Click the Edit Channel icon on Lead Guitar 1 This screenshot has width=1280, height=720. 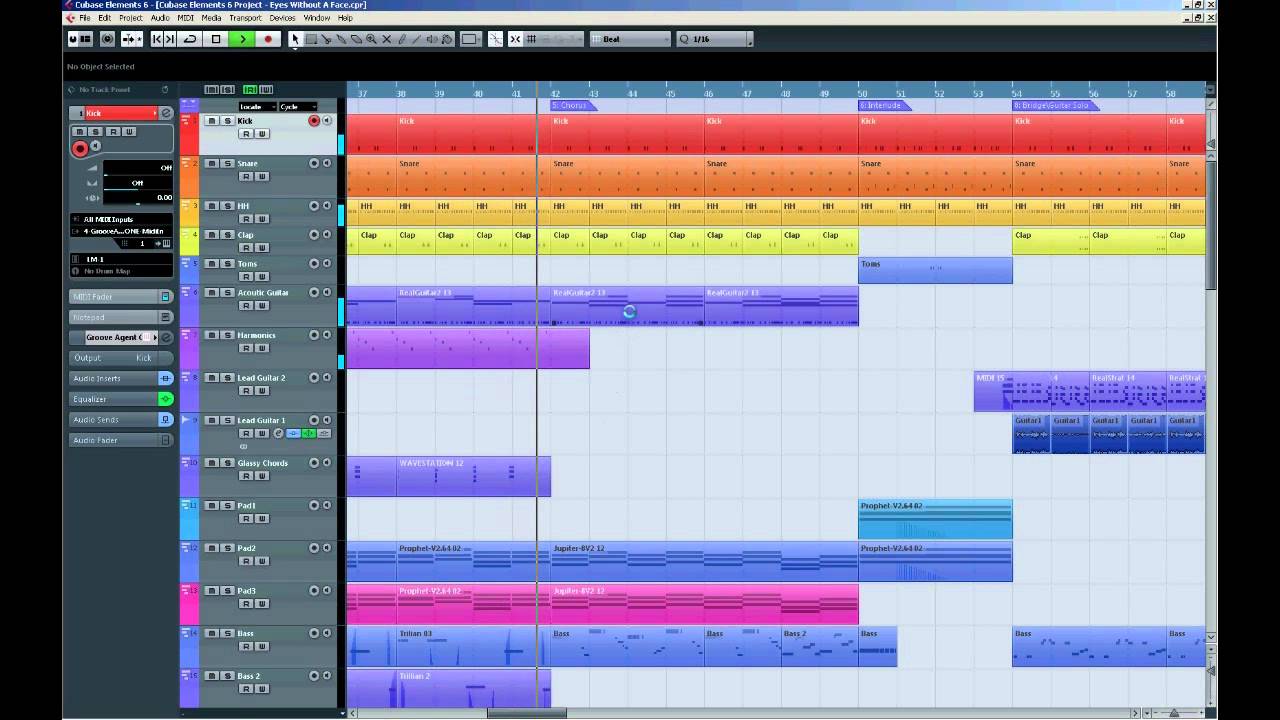pyautogui.click(x=278, y=433)
